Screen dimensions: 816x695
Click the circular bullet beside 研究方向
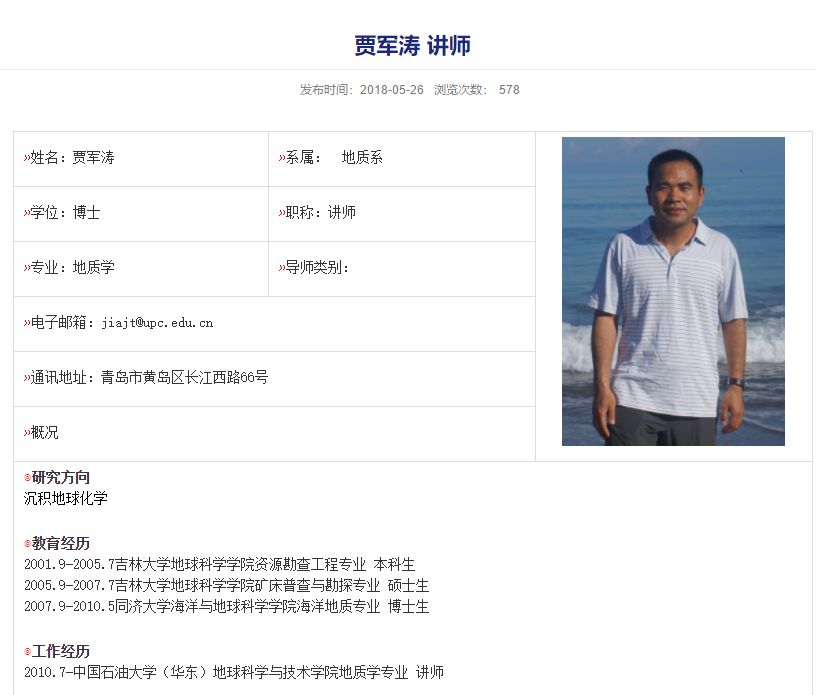pyautogui.click(x=28, y=477)
